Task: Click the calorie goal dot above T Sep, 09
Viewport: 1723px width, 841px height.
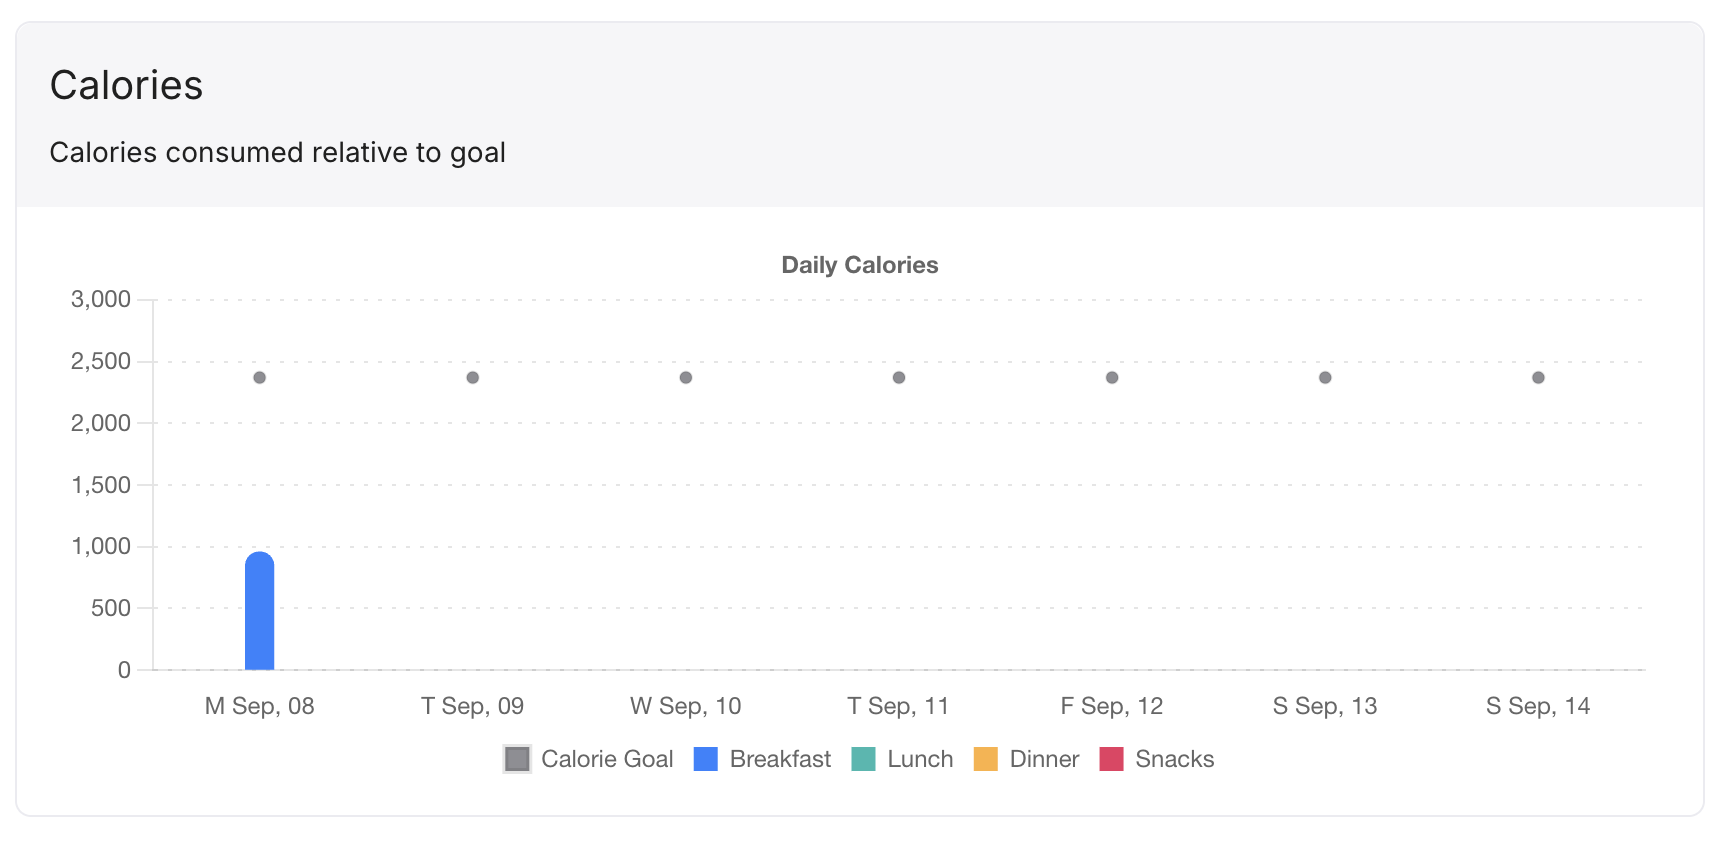Action: click(x=473, y=378)
